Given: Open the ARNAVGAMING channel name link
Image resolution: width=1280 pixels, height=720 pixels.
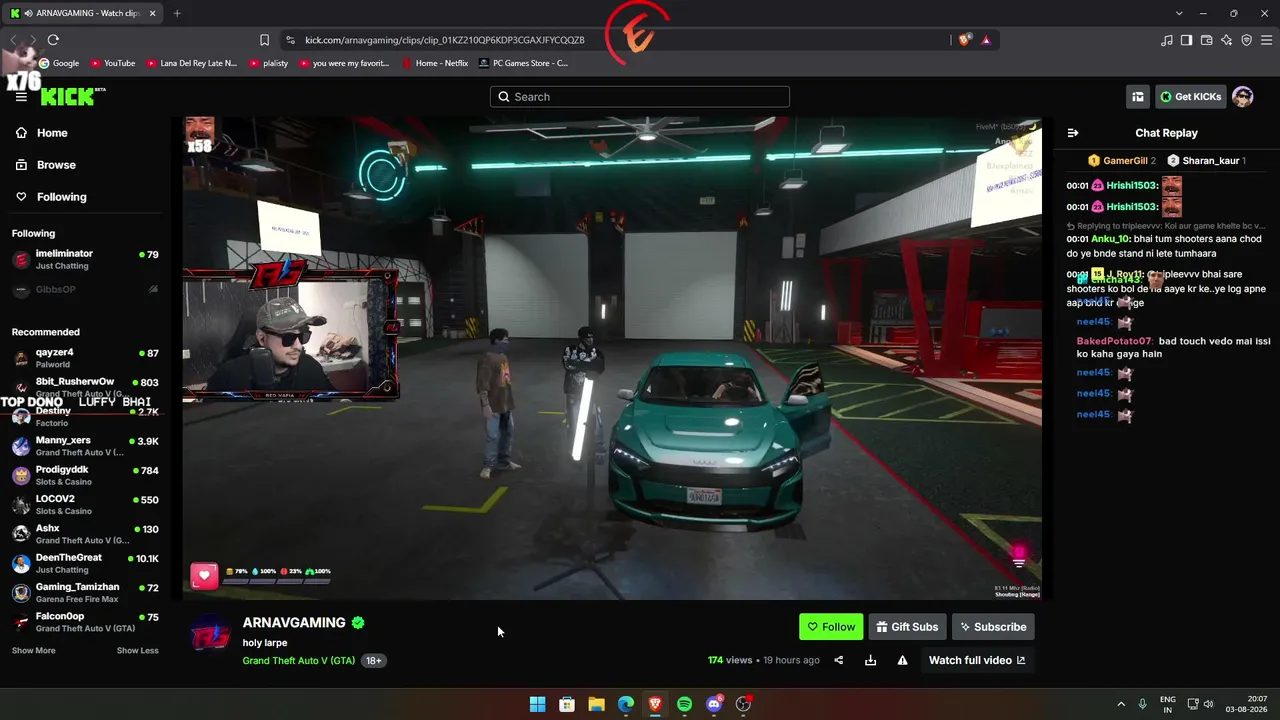Looking at the screenshot, I should click(x=294, y=623).
